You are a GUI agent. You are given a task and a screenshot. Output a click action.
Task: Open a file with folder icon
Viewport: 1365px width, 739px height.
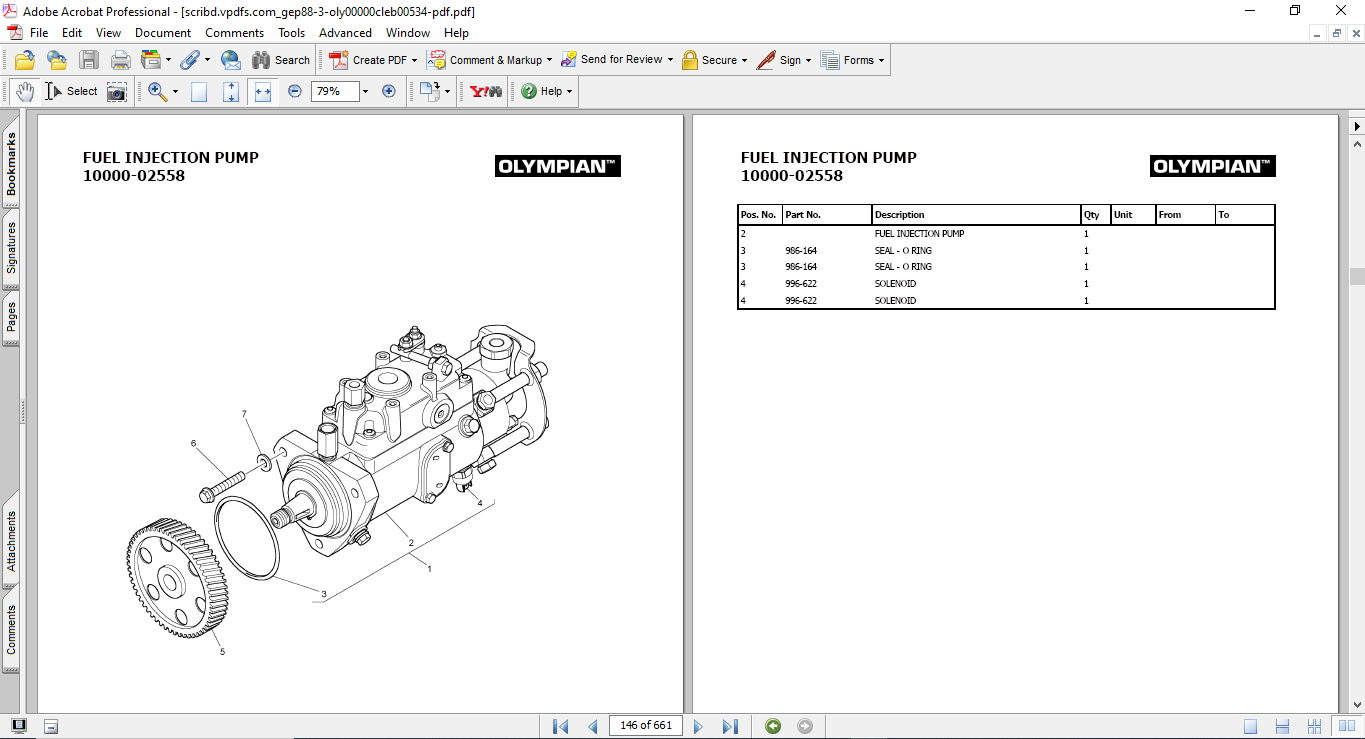[x=25, y=60]
